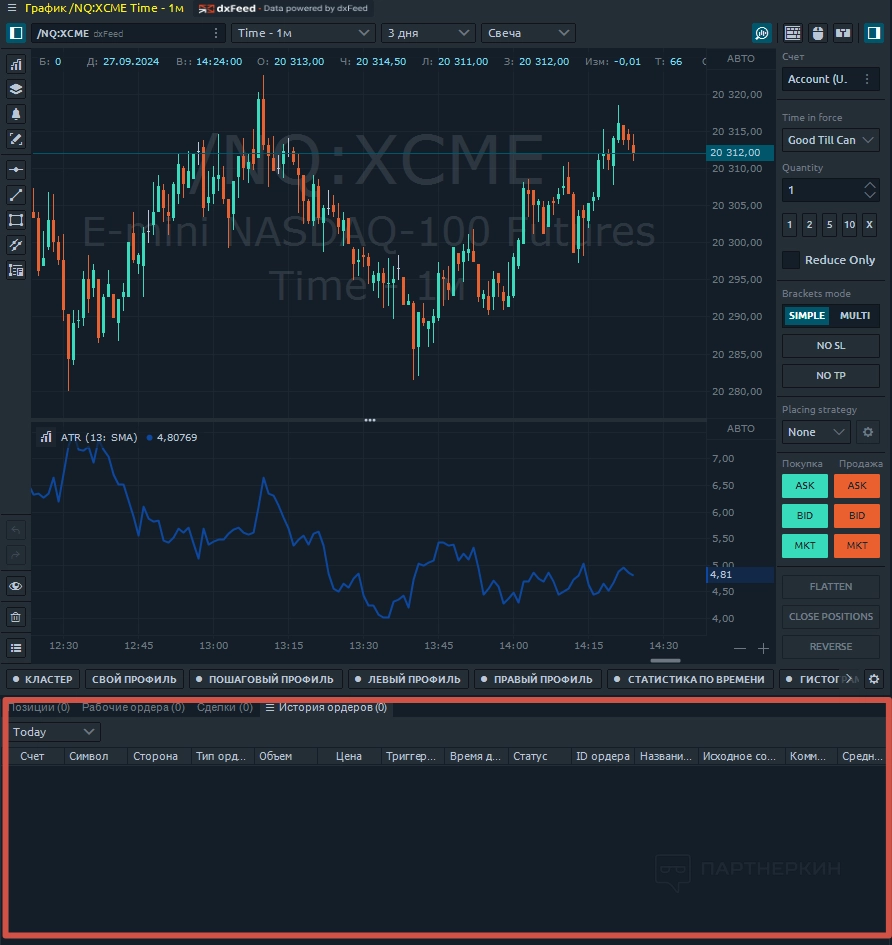The image size is (892, 945).
Task: Enable mouse trading icon
Action: pyautogui.click(x=817, y=33)
